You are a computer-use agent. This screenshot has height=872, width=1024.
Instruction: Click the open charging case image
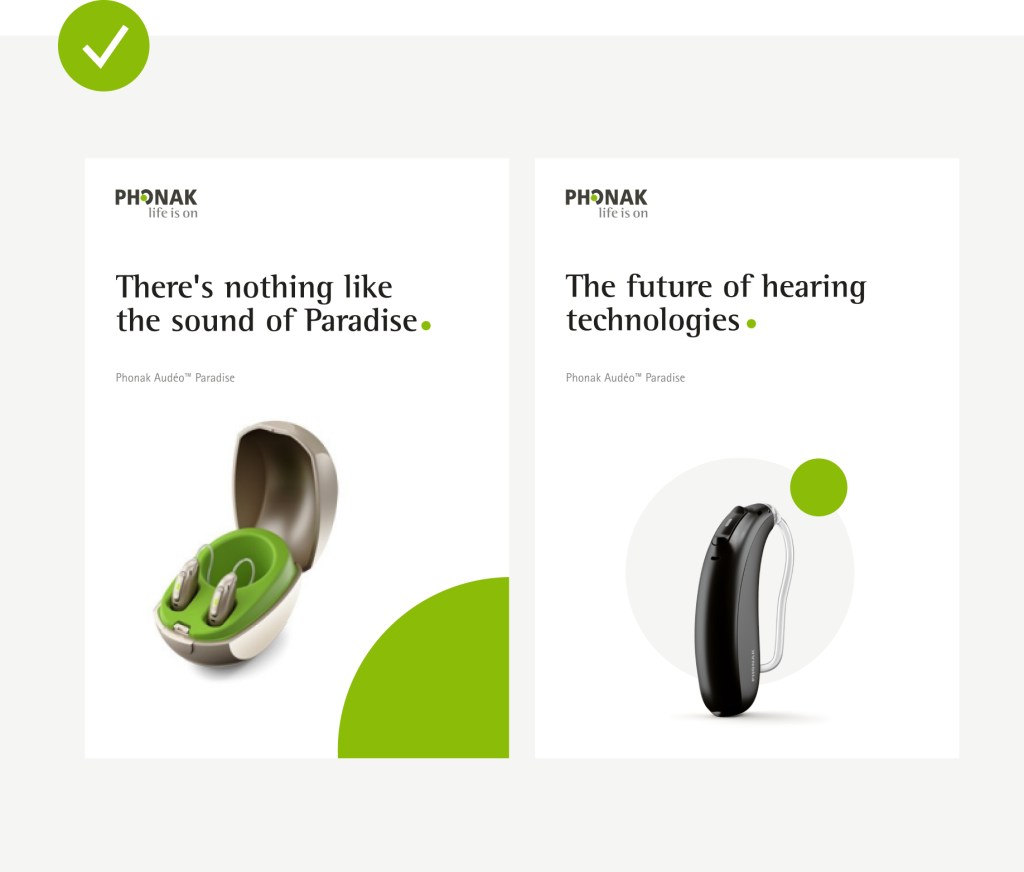click(x=246, y=547)
